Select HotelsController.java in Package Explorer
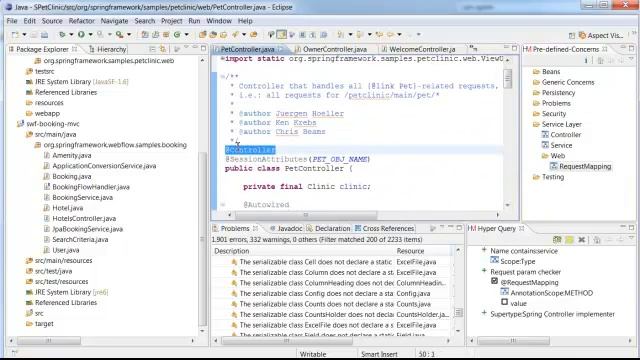Screen dimensions: 640x360 [84, 218]
